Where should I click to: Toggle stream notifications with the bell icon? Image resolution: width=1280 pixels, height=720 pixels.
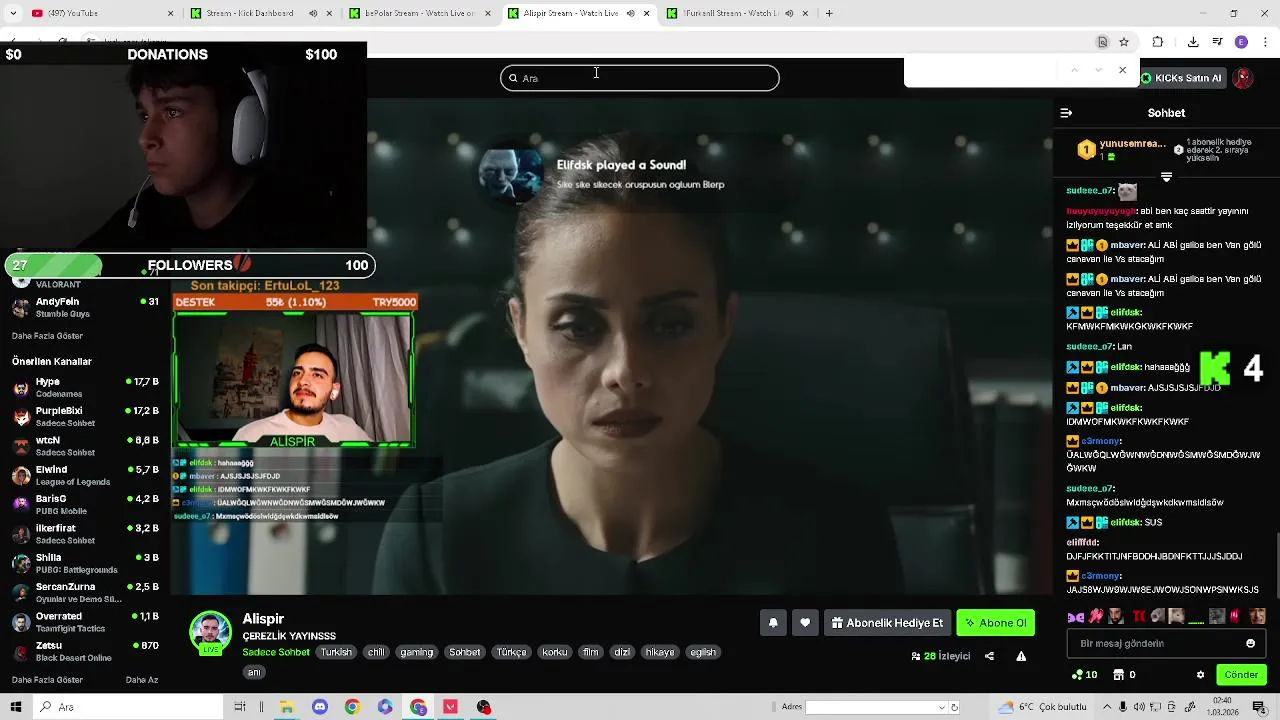click(773, 623)
